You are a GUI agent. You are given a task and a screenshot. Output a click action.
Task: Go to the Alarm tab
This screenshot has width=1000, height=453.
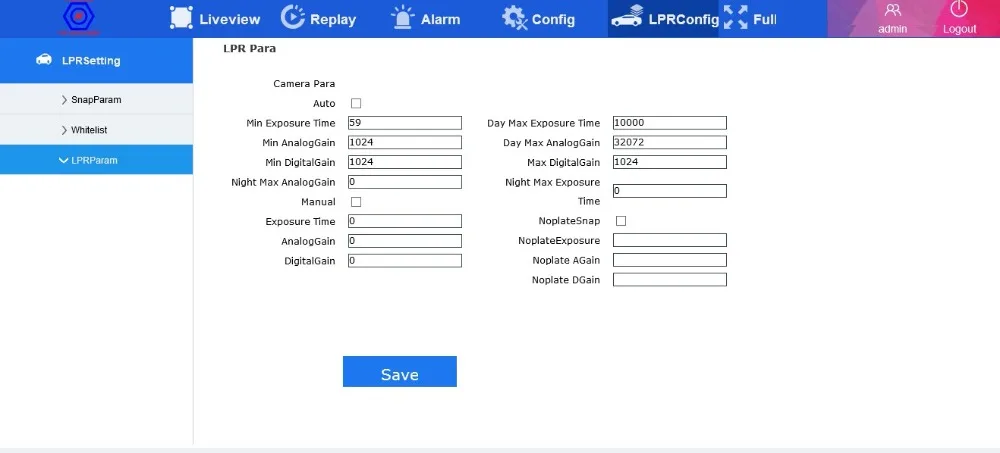click(425, 19)
